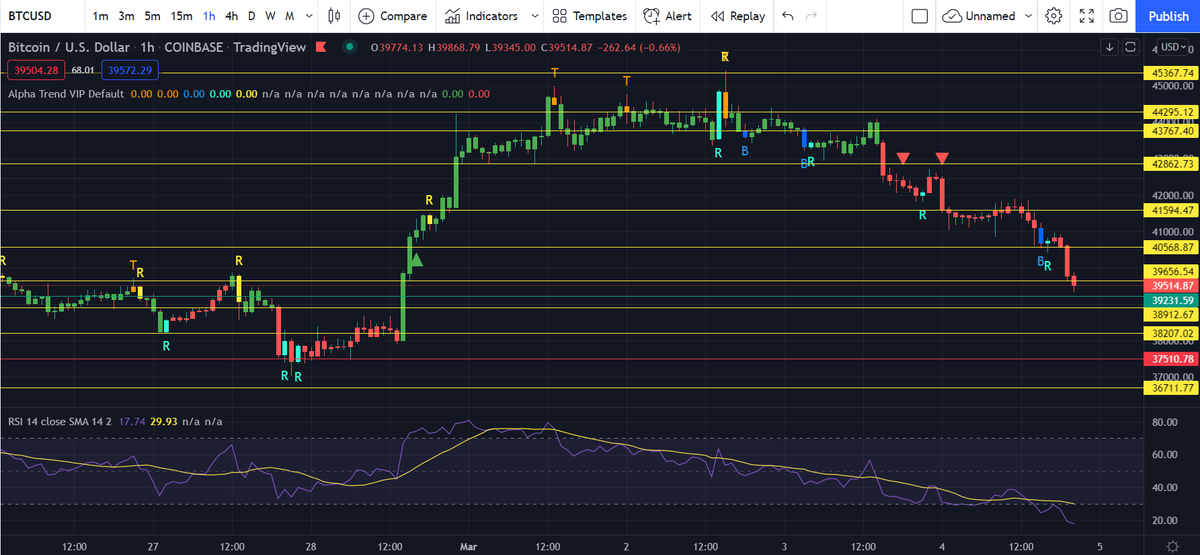The height and width of the screenshot is (555, 1200).
Task: Choose the 4h timeframe
Action: [232, 16]
